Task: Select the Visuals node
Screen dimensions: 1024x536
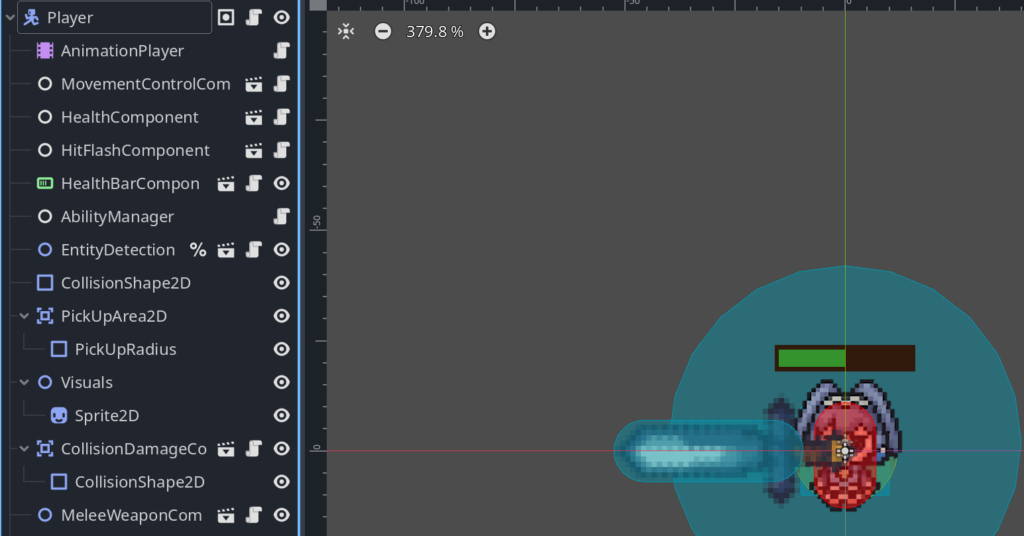Action: [x=86, y=383]
